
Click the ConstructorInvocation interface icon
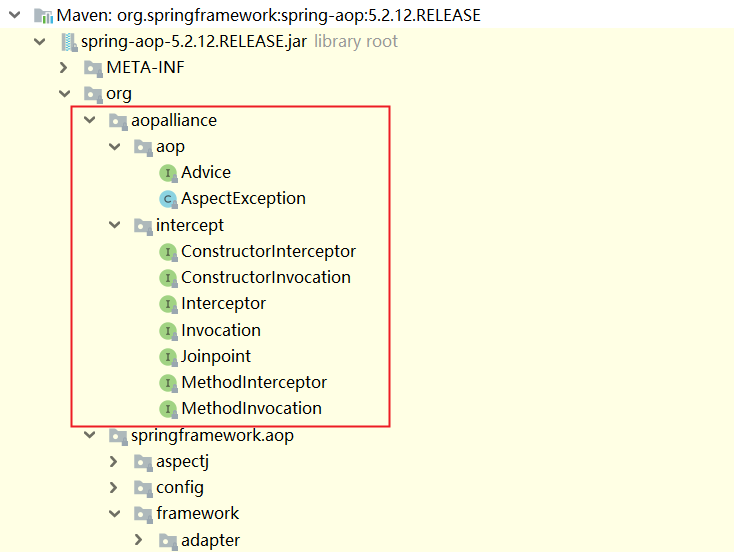coord(168,278)
